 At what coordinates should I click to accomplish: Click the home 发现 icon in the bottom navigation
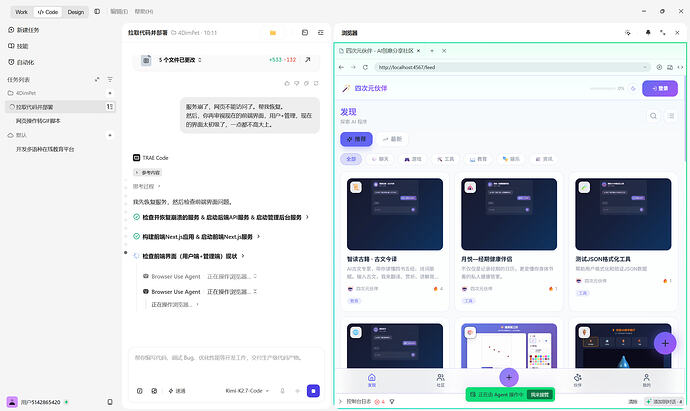[372, 380]
